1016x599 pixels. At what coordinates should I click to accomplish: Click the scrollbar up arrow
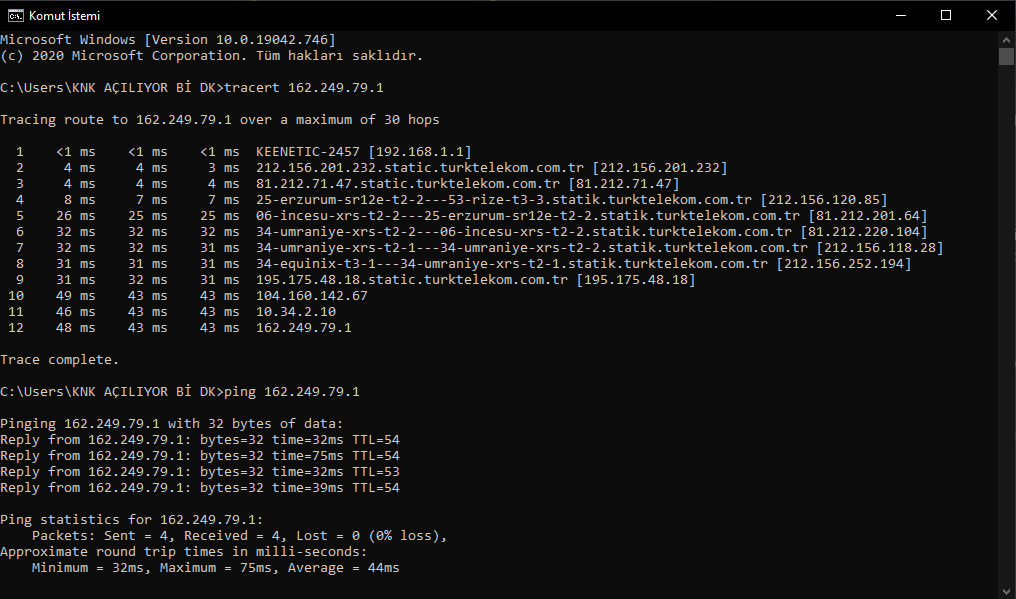[x=1006, y=39]
